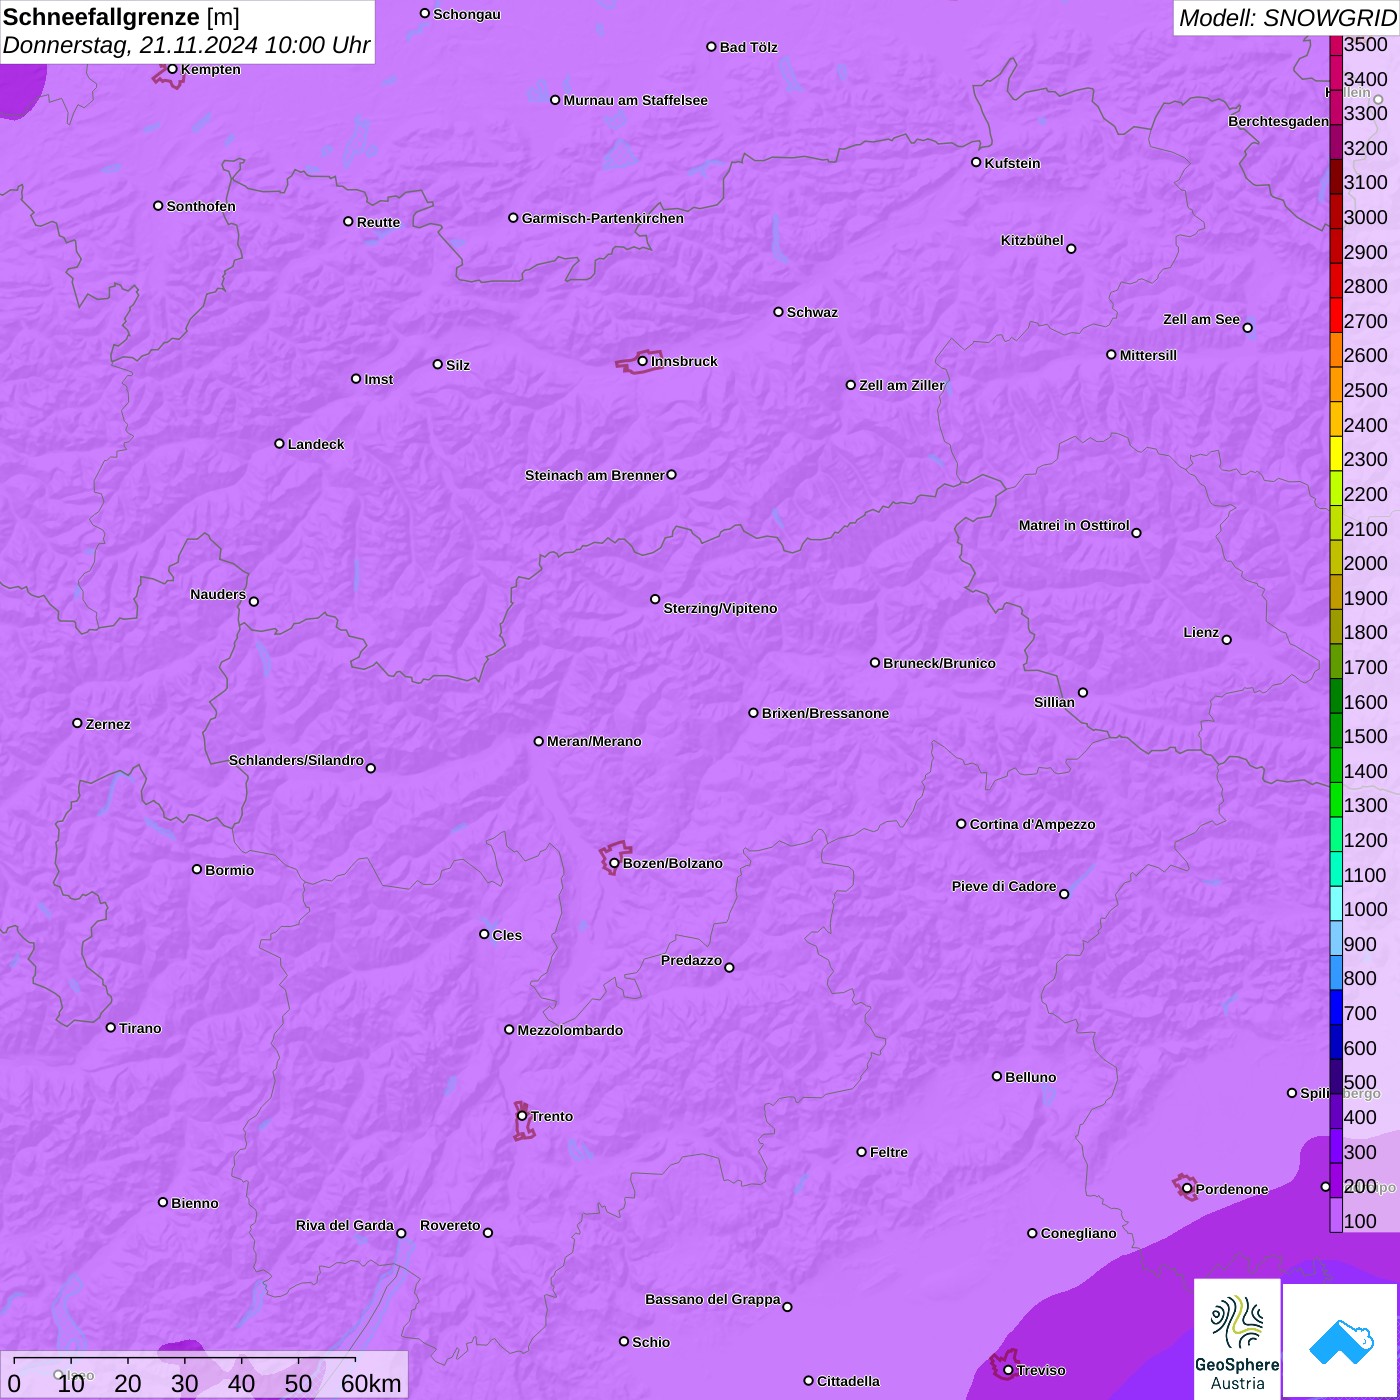The height and width of the screenshot is (1400, 1400).
Task: Click the 'Kempten' city label
Action: 211,69
